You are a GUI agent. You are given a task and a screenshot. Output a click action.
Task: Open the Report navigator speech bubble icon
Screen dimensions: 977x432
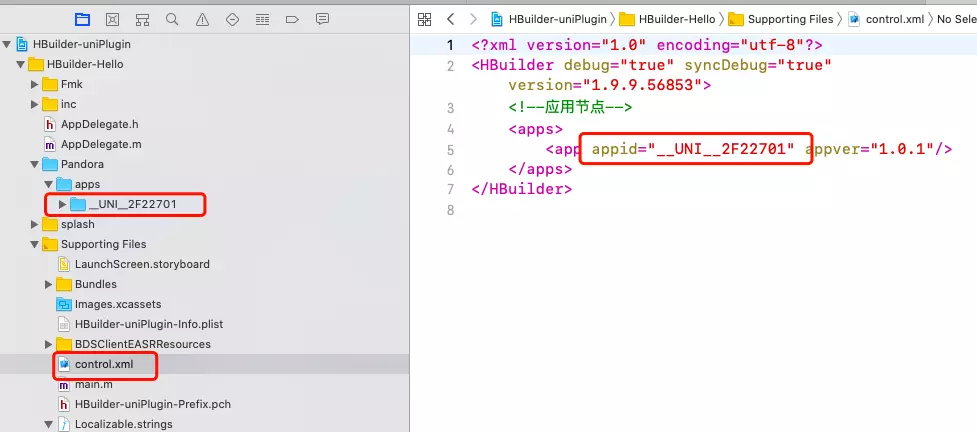pos(322,19)
